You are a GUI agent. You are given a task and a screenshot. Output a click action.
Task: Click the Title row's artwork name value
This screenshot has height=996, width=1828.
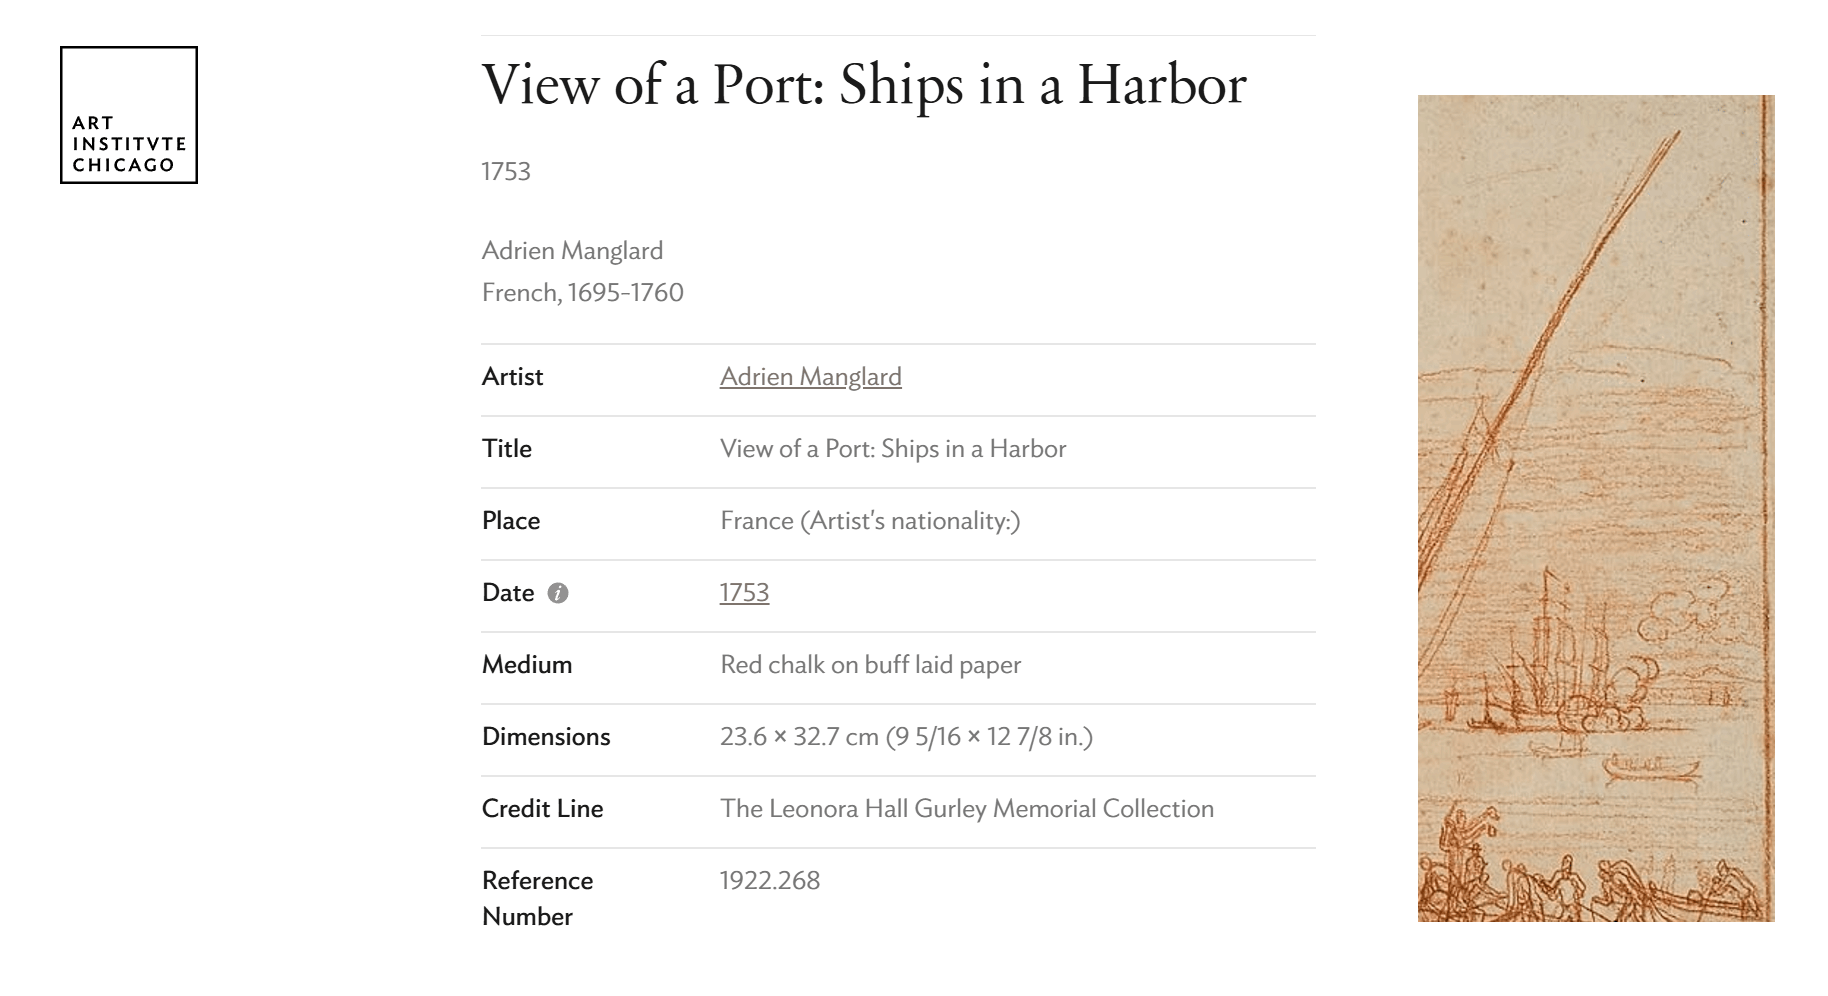tap(893, 449)
